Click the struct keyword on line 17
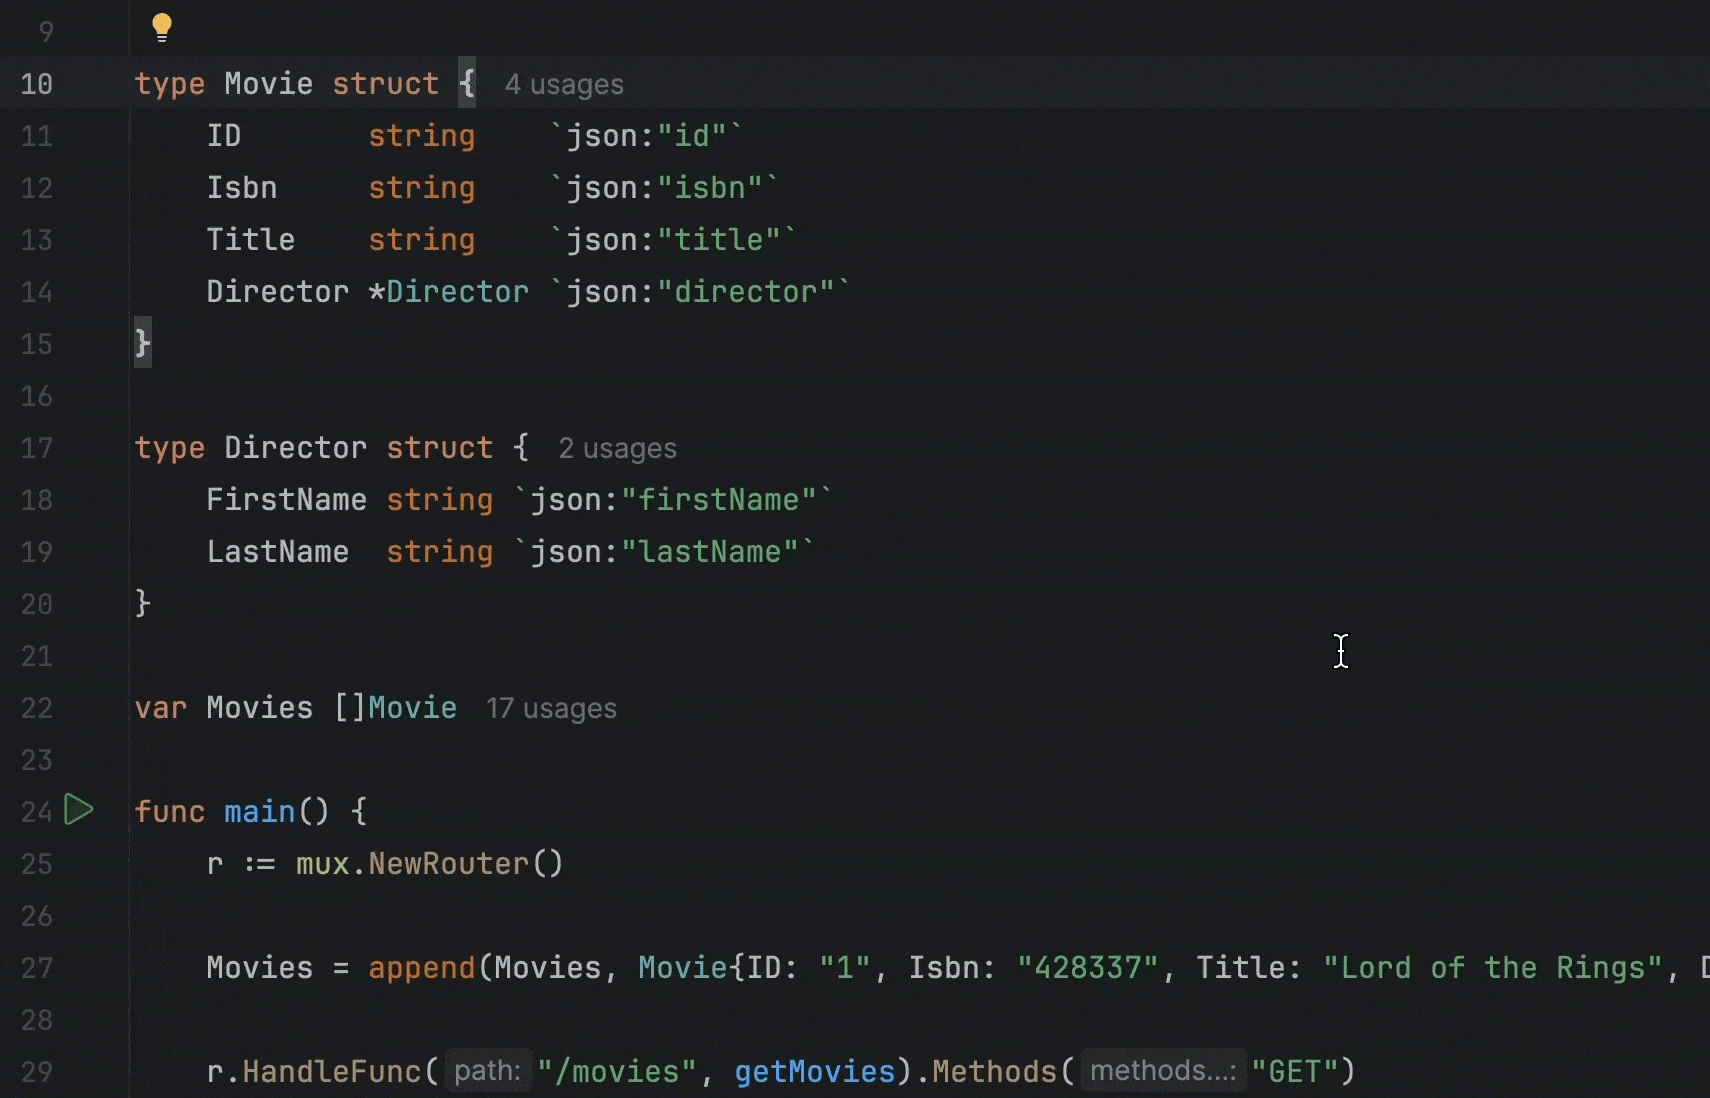Viewport: 1710px width, 1098px height. pos(439,448)
